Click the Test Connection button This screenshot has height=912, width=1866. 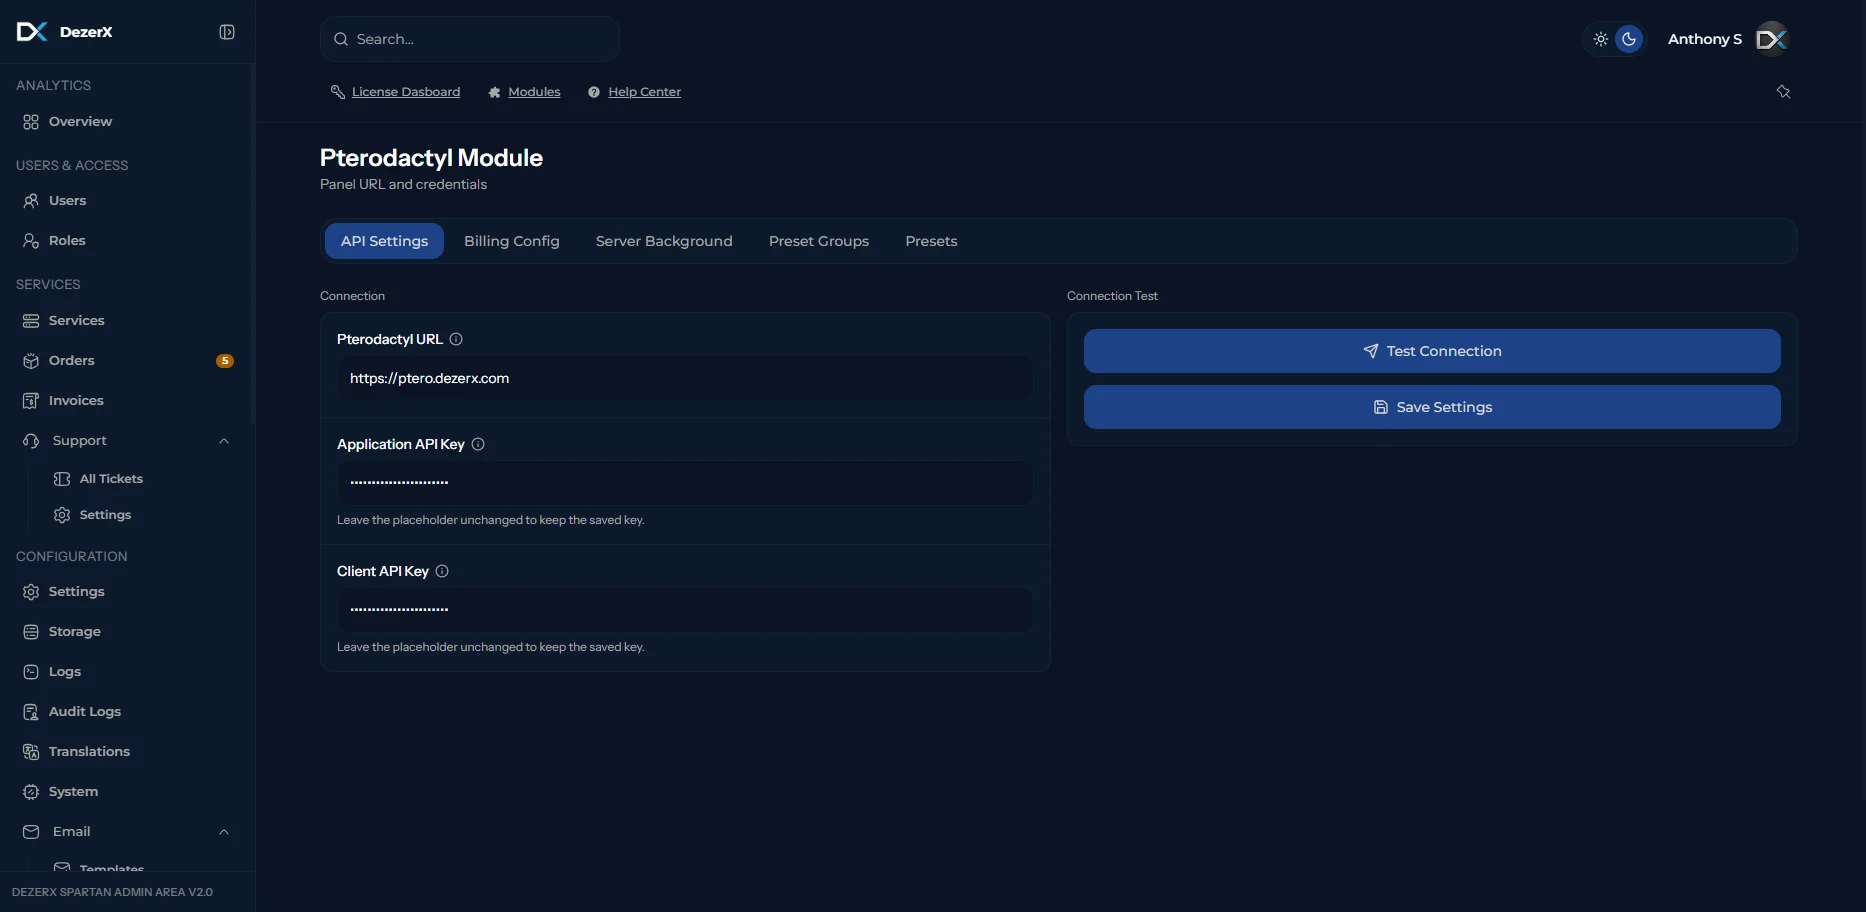coord(1432,351)
